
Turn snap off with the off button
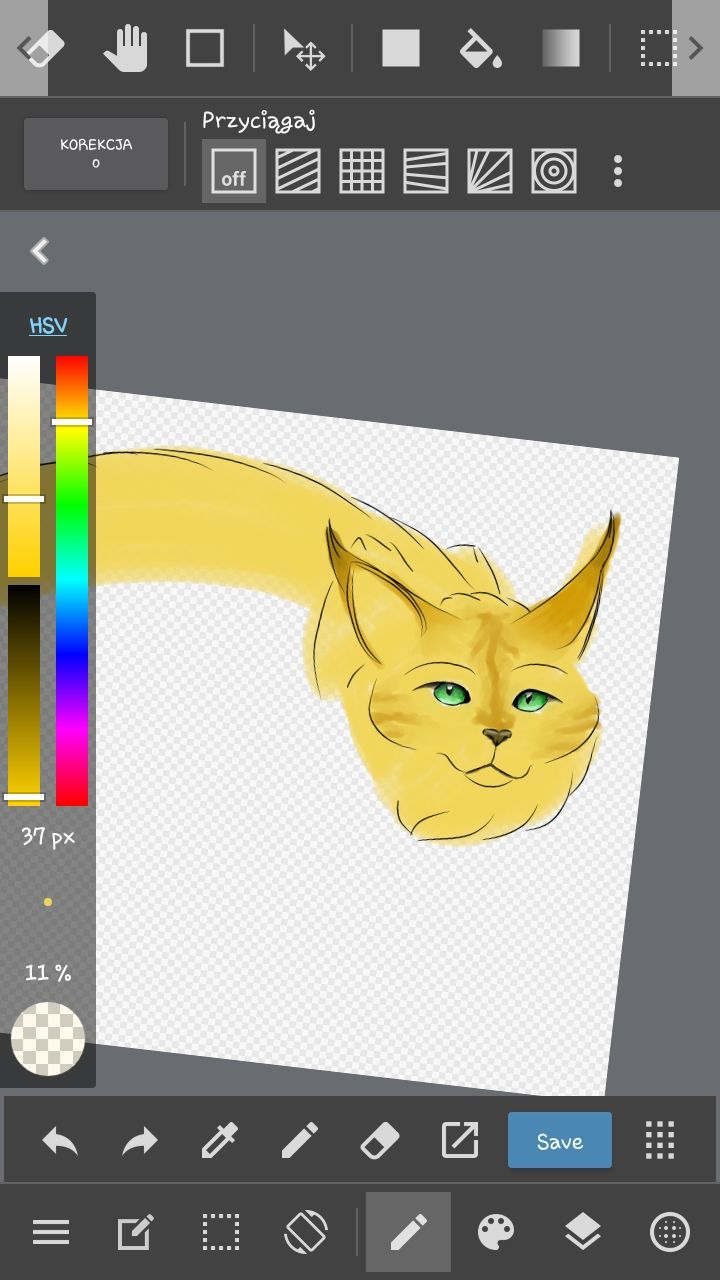click(234, 171)
